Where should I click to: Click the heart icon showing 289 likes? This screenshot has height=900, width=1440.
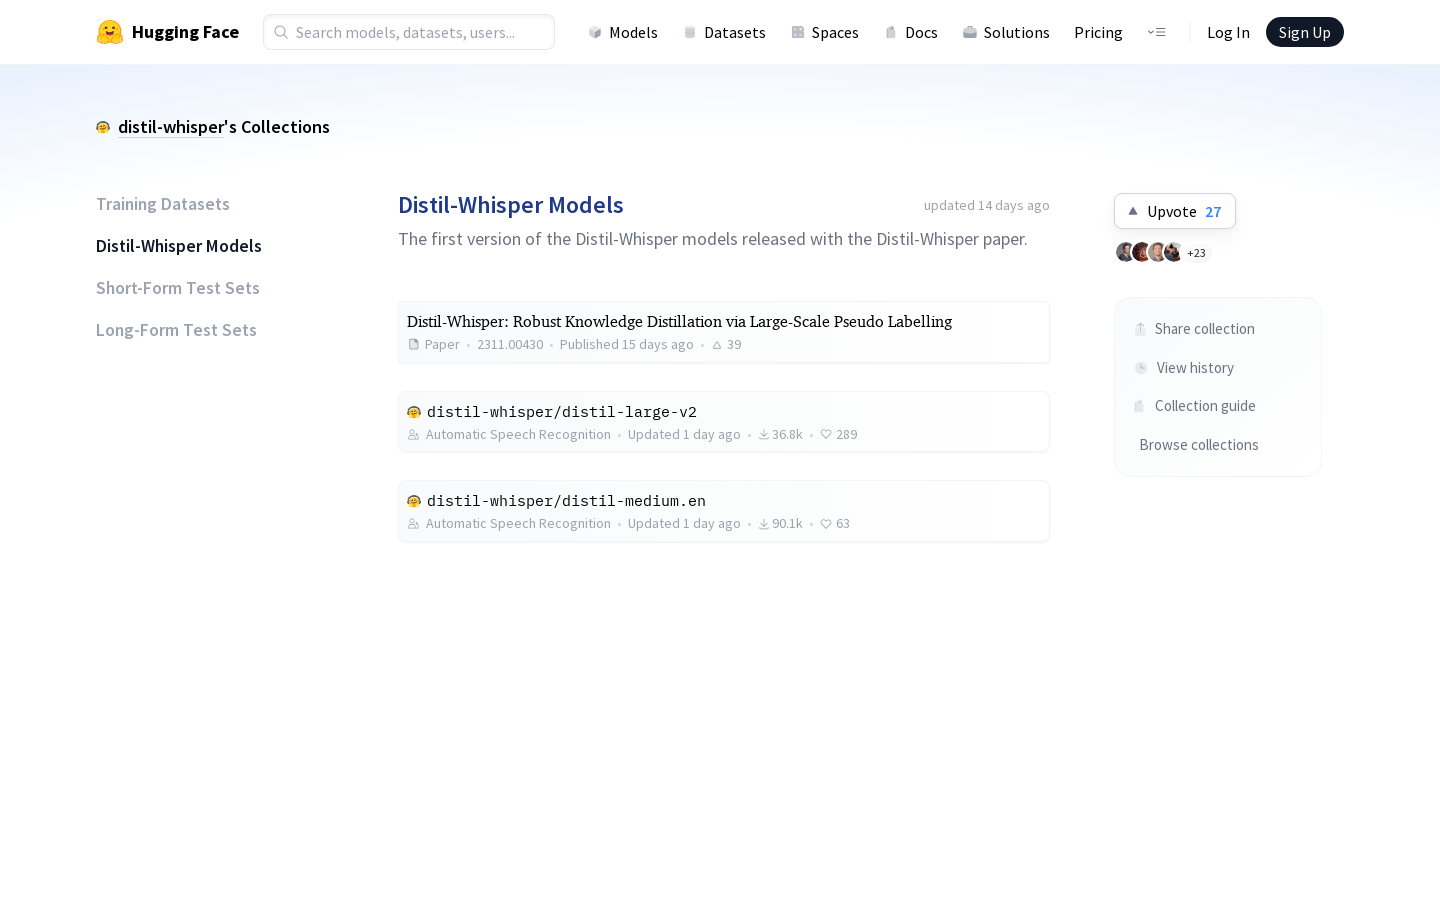tap(826, 435)
